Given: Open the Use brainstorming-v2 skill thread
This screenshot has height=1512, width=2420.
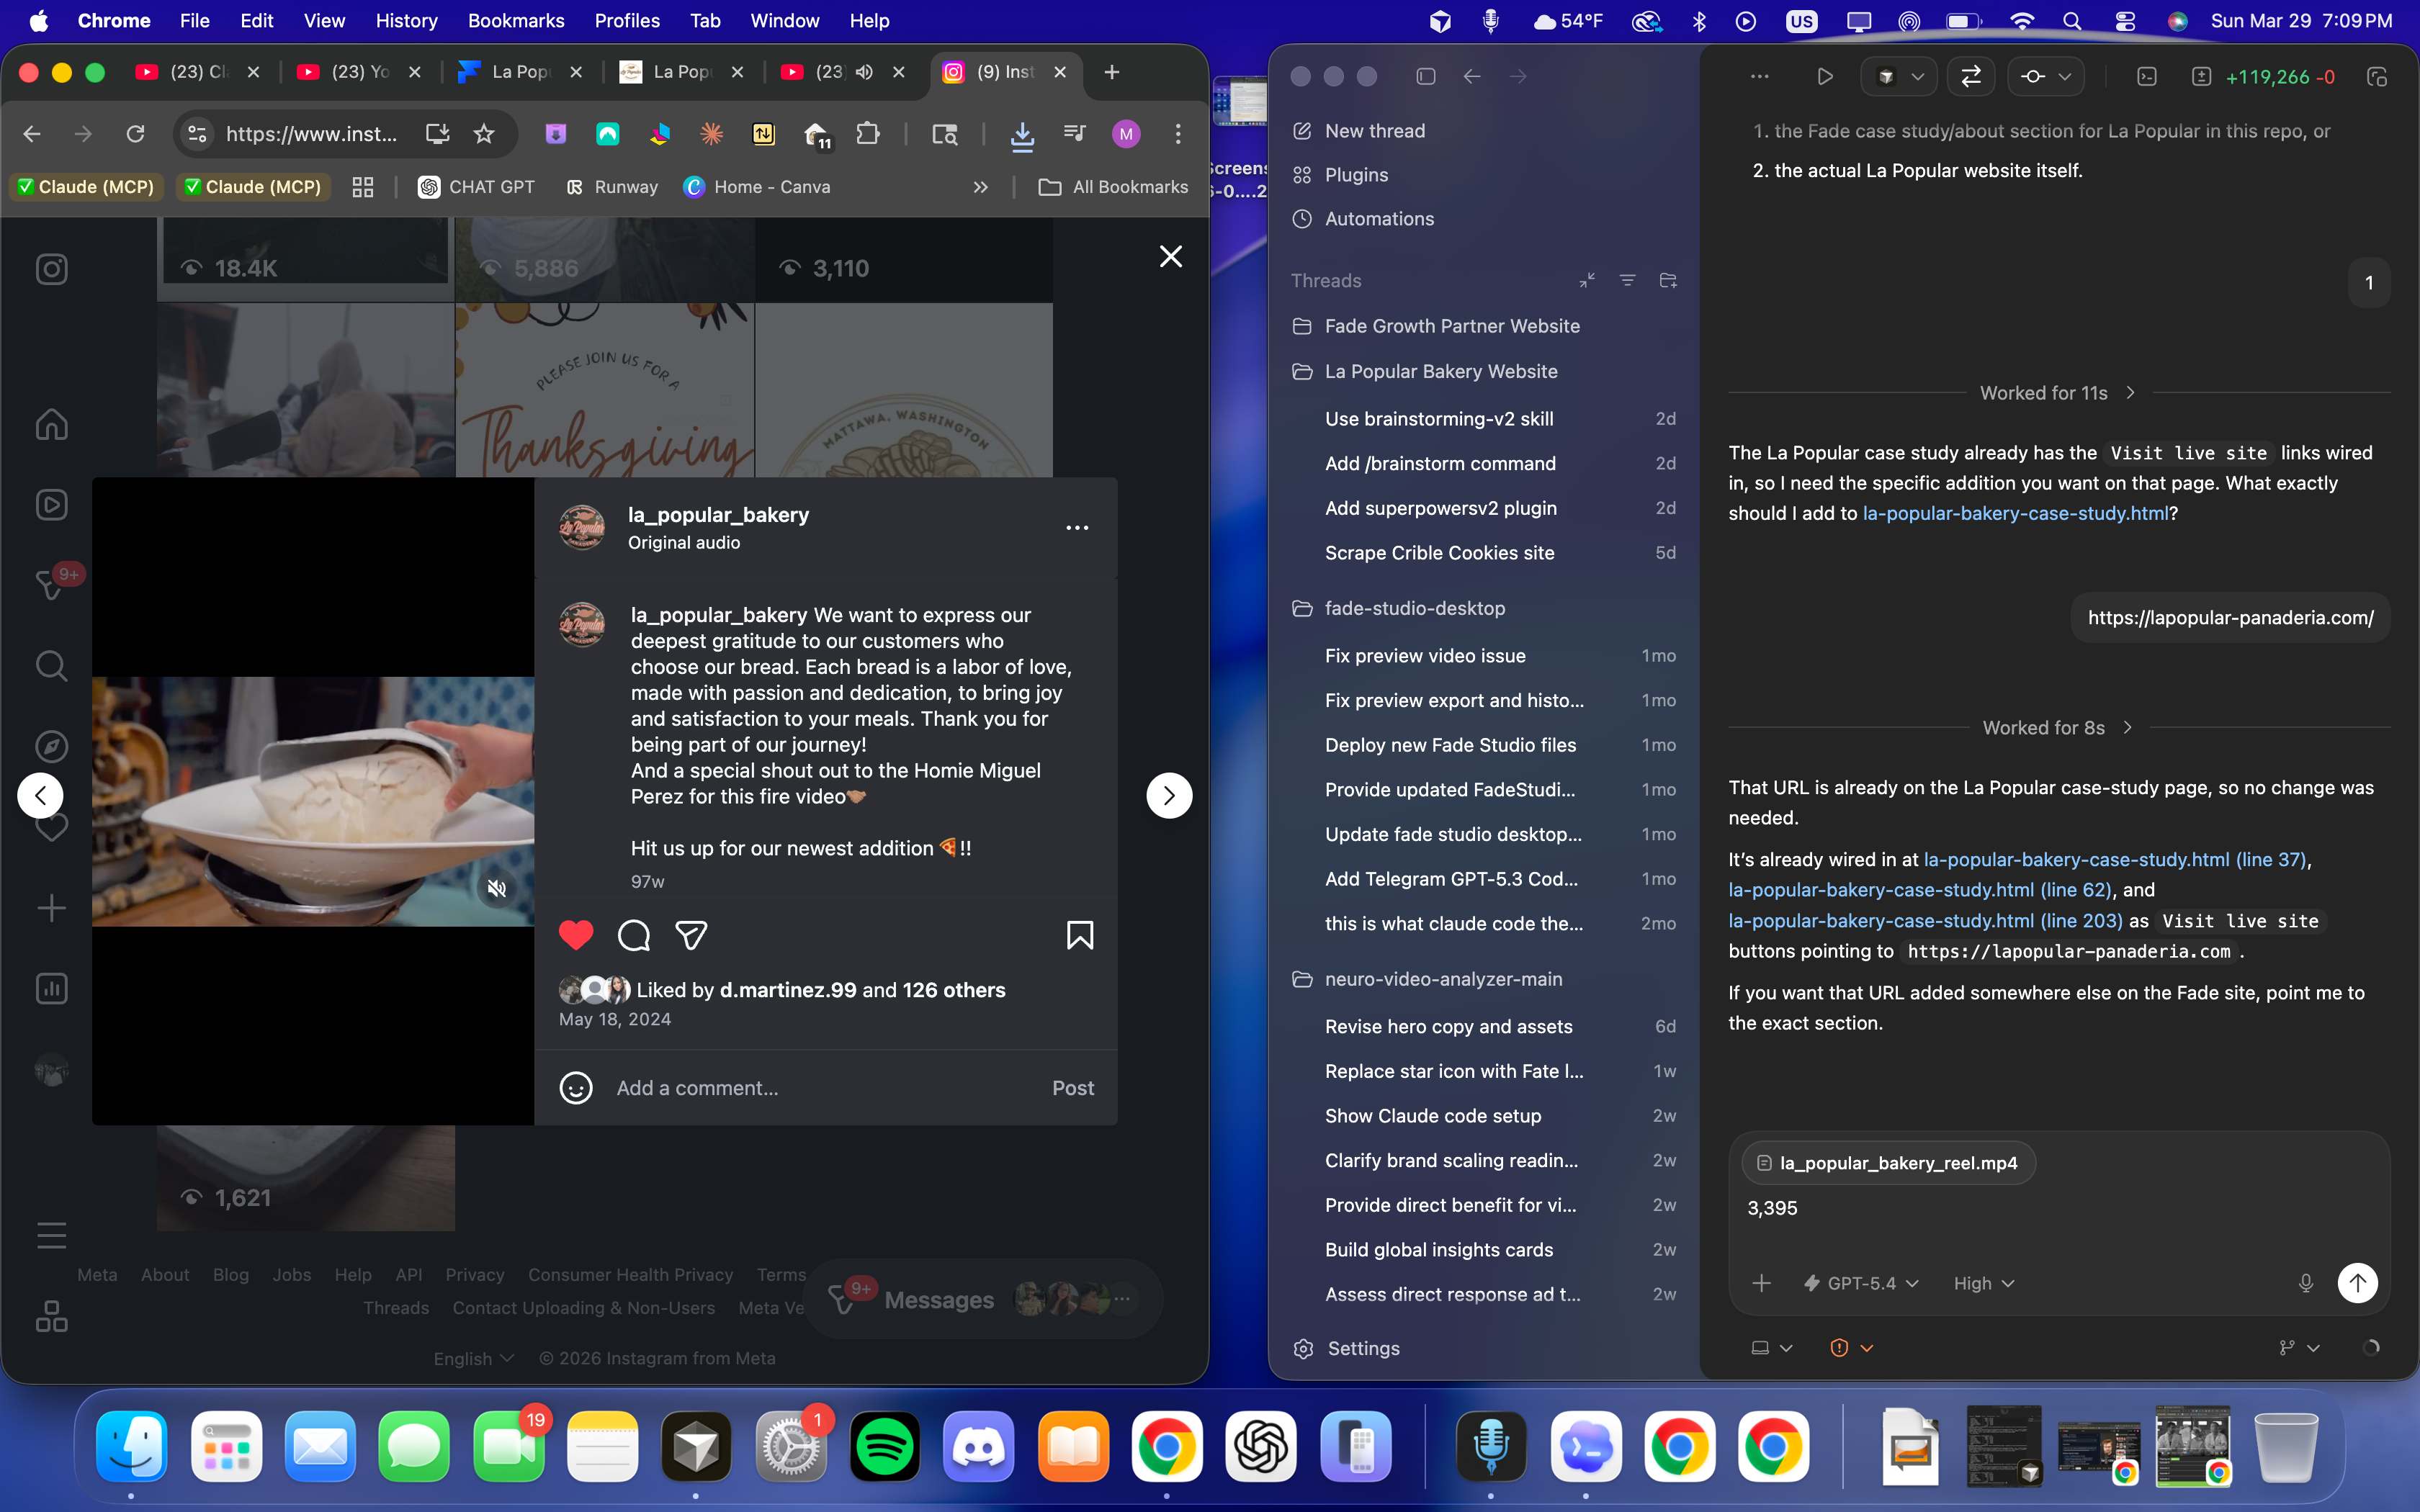Looking at the screenshot, I should 1438,419.
